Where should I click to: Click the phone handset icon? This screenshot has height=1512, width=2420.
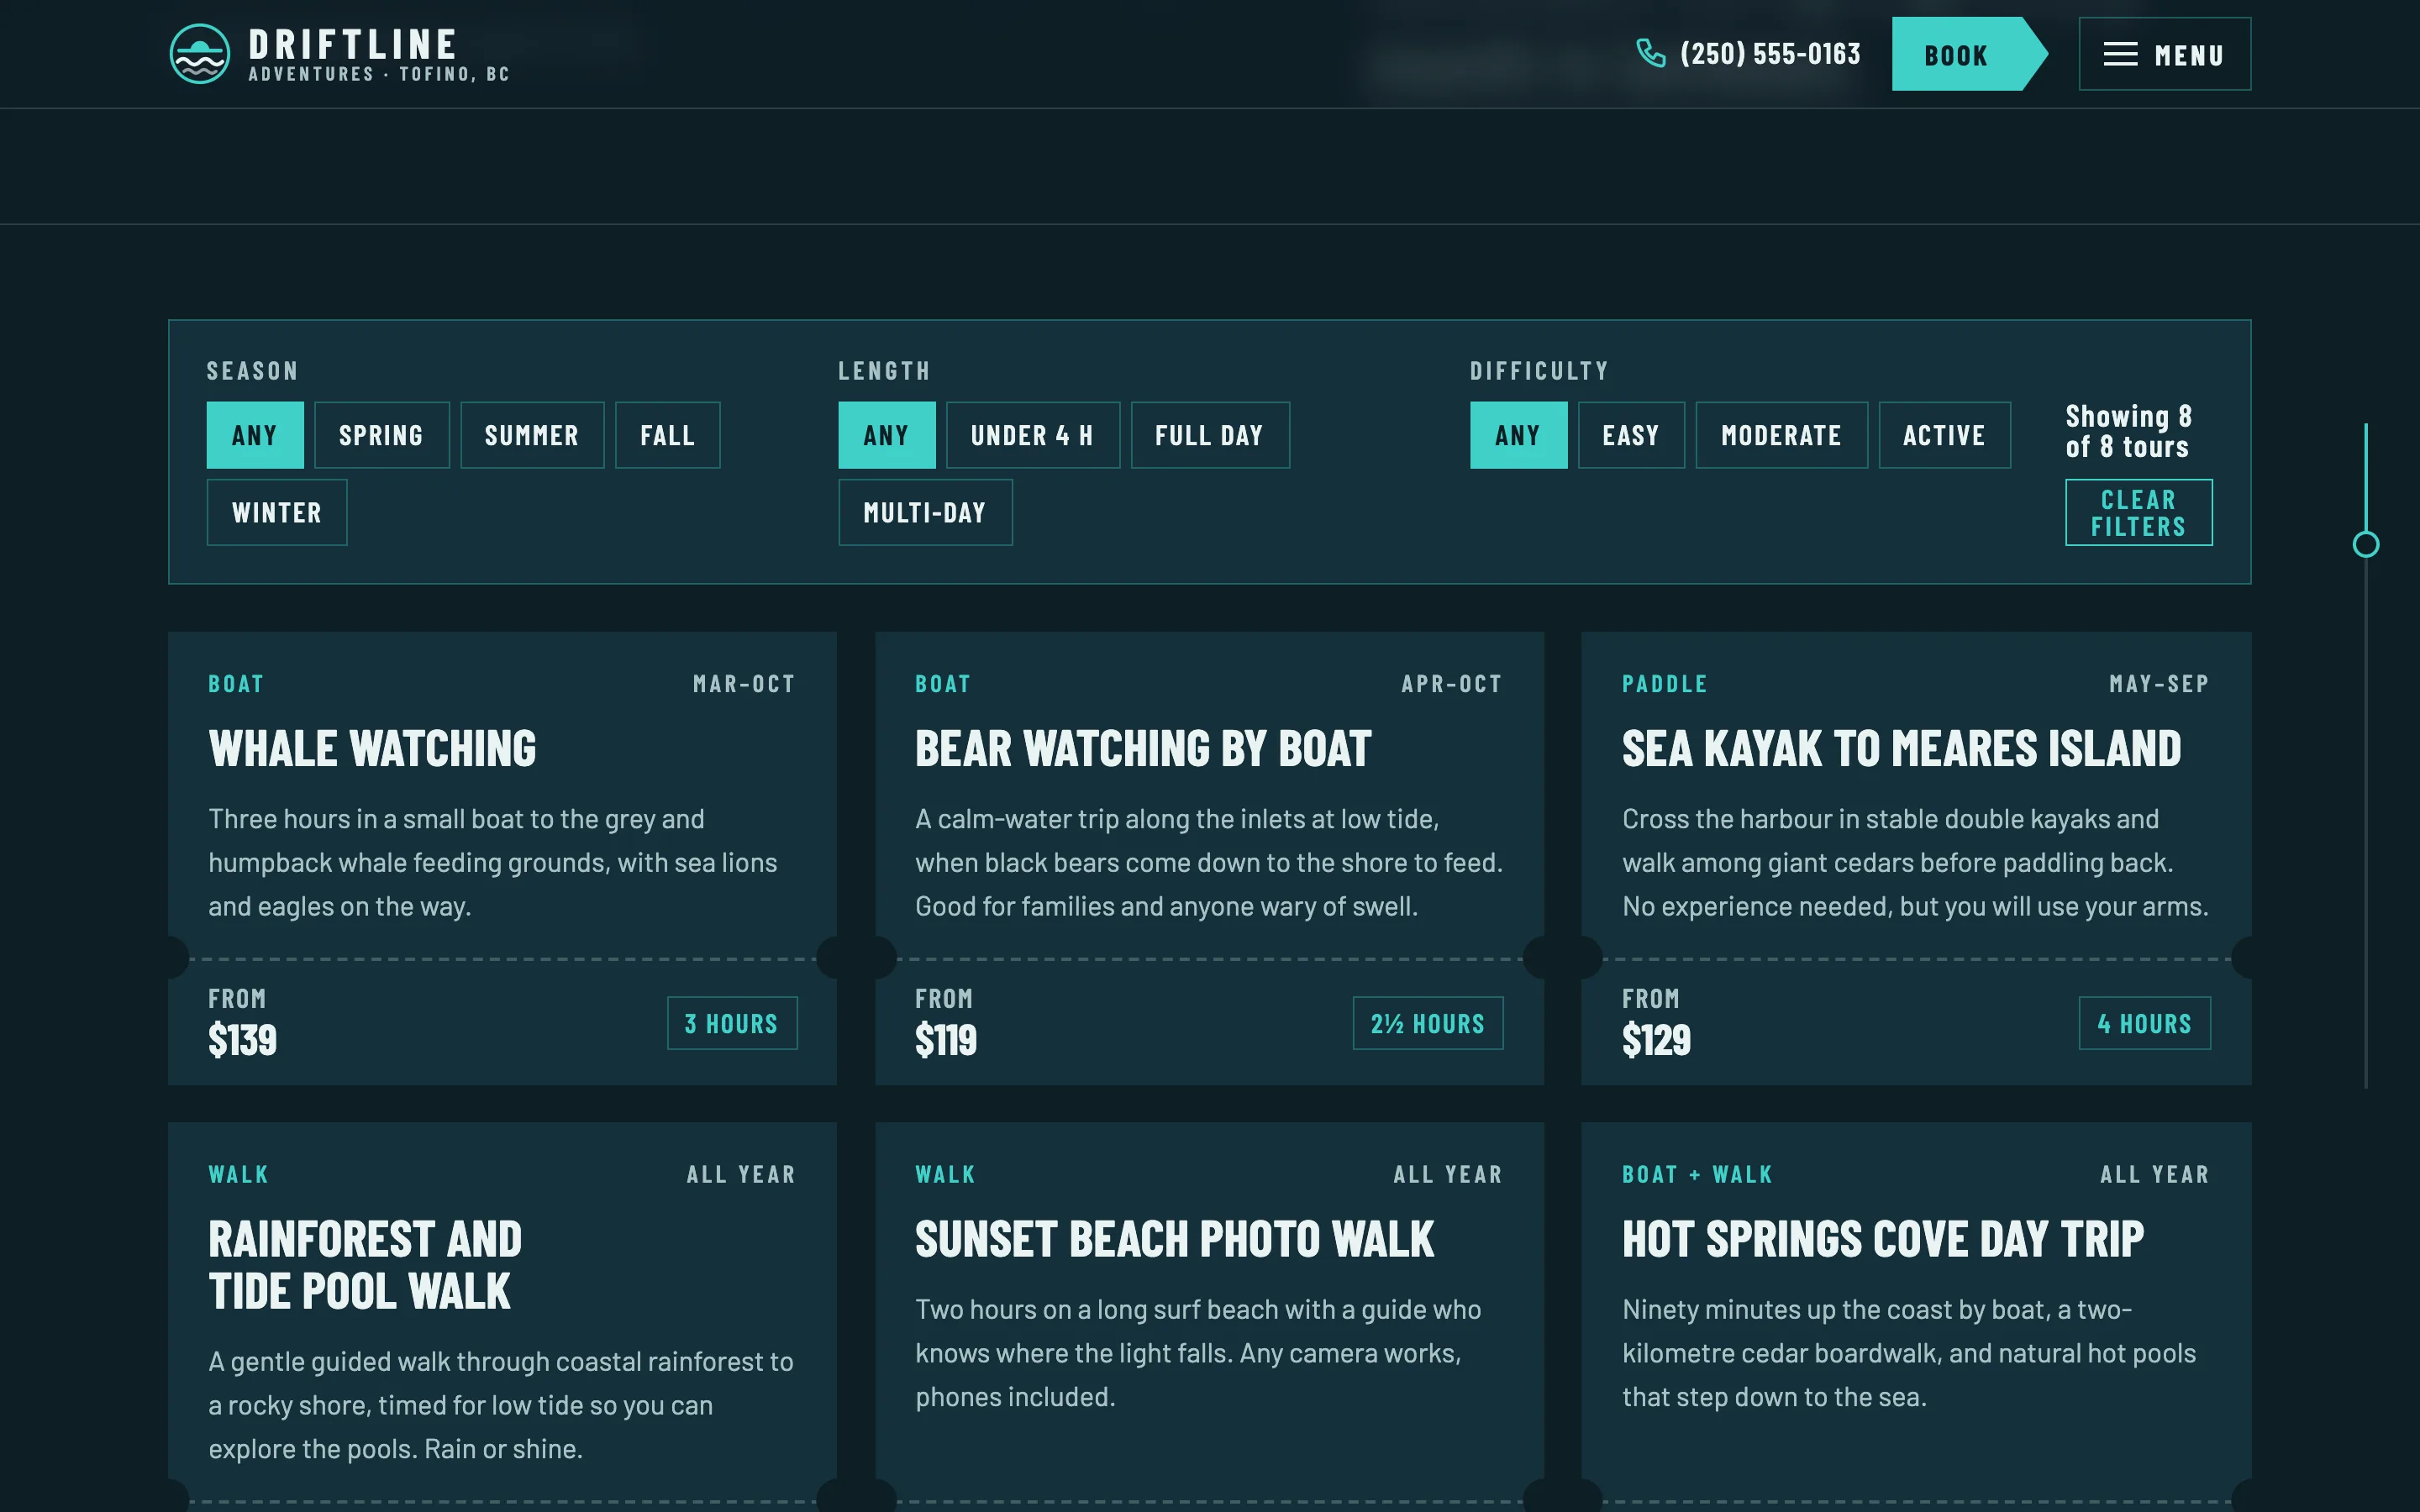(1650, 53)
